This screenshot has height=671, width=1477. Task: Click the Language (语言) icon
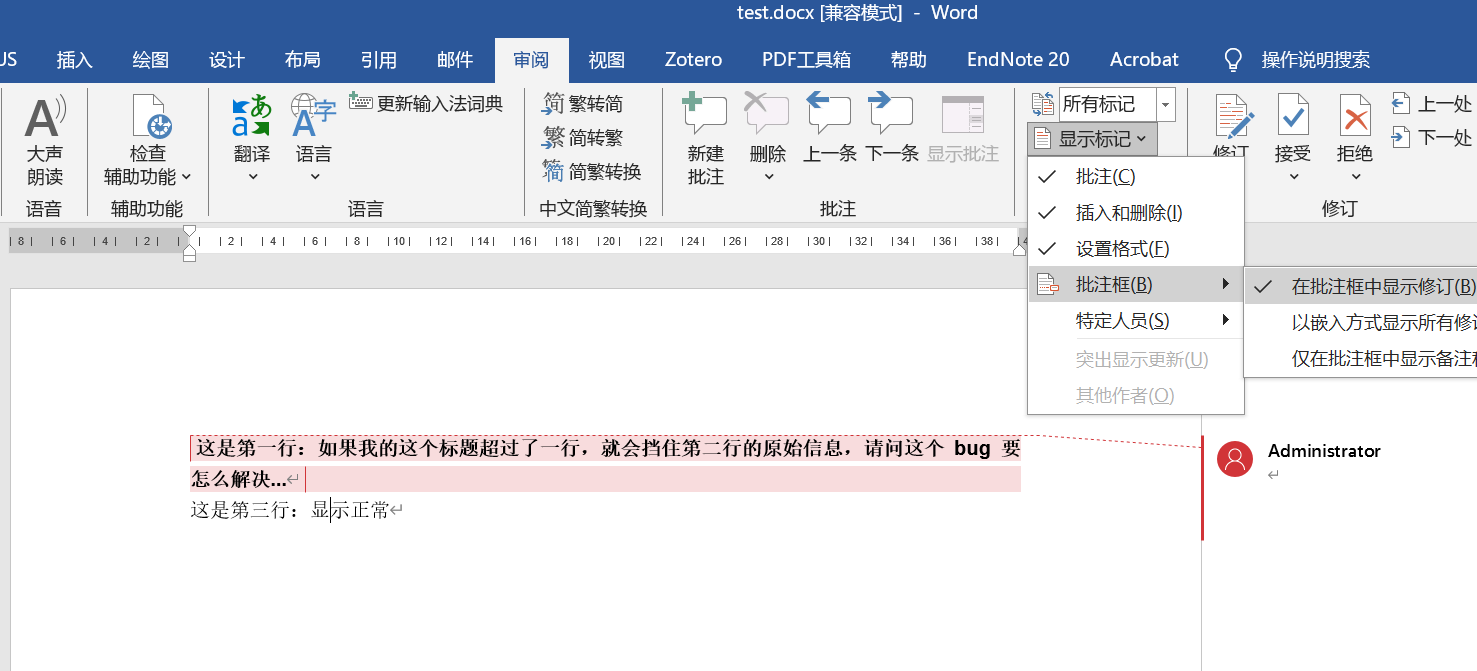pyautogui.click(x=313, y=116)
